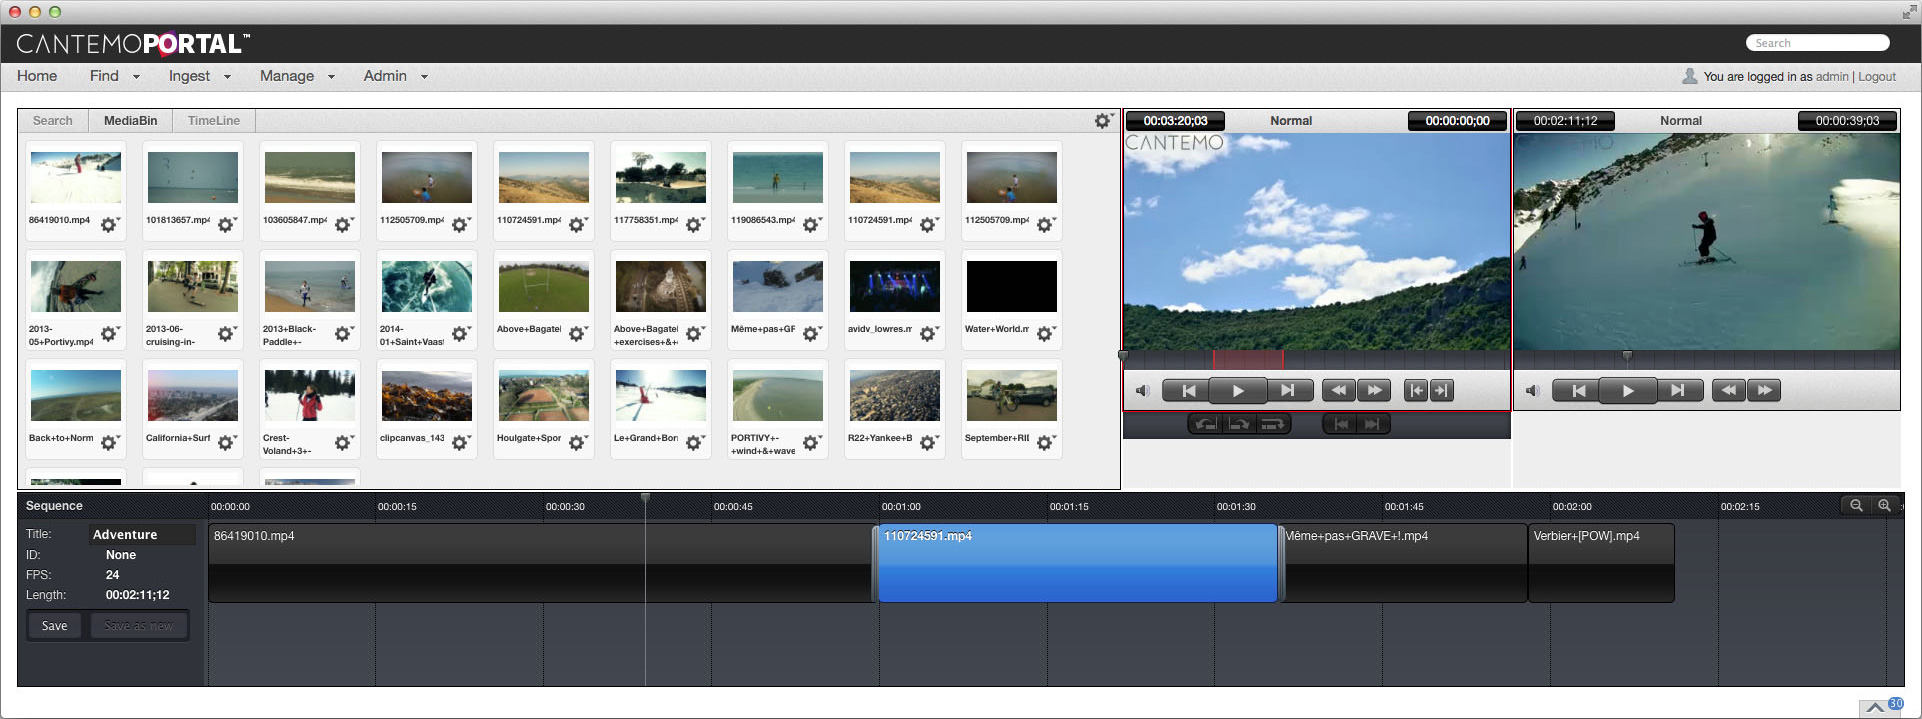Open the MediaBin panel settings gear
This screenshot has height=719, width=1922.
[x=1103, y=120]
